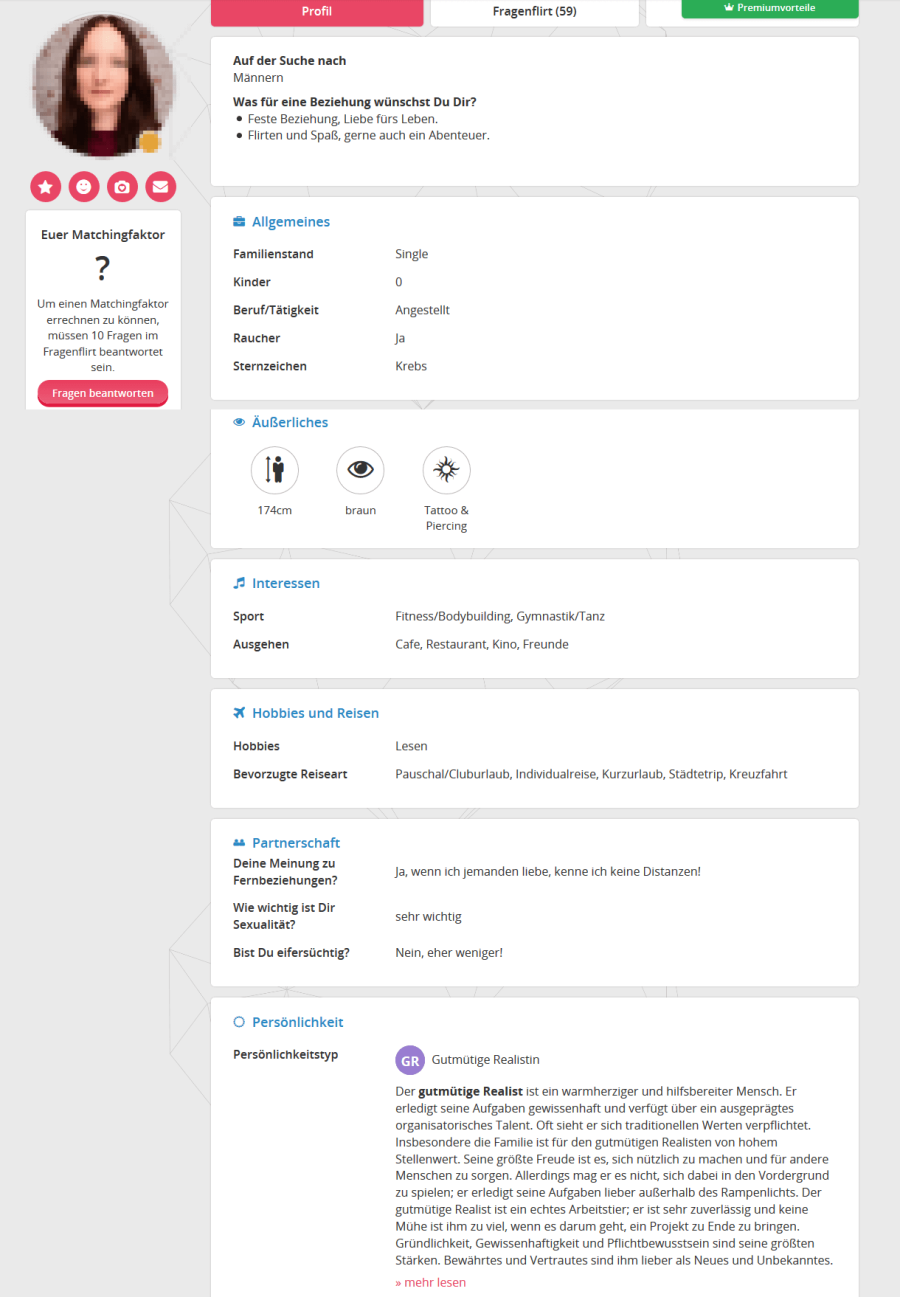Click the eye color icon above braun
The height and width of the screenshot is (1297, 900).
[360, 470]
